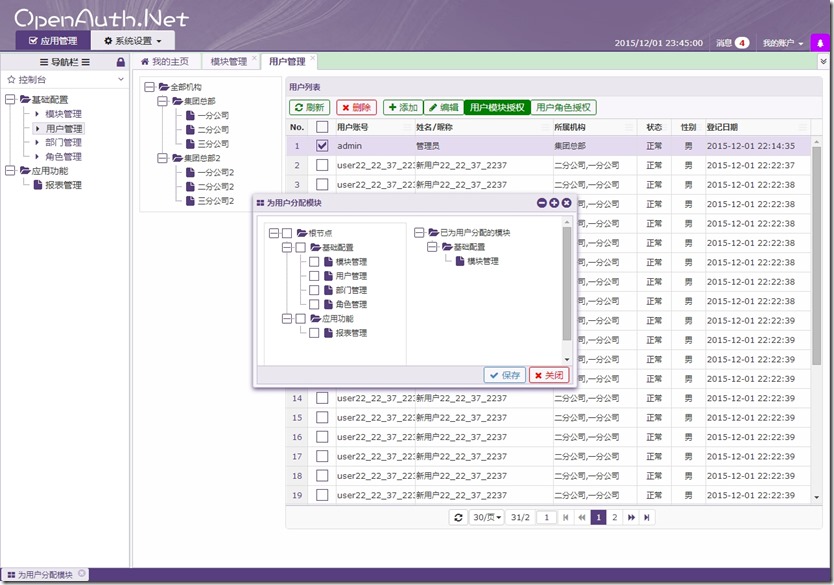This screenshot has height=585, width=834.
Task: Click the 添加 button
Action: coord(403,107)
